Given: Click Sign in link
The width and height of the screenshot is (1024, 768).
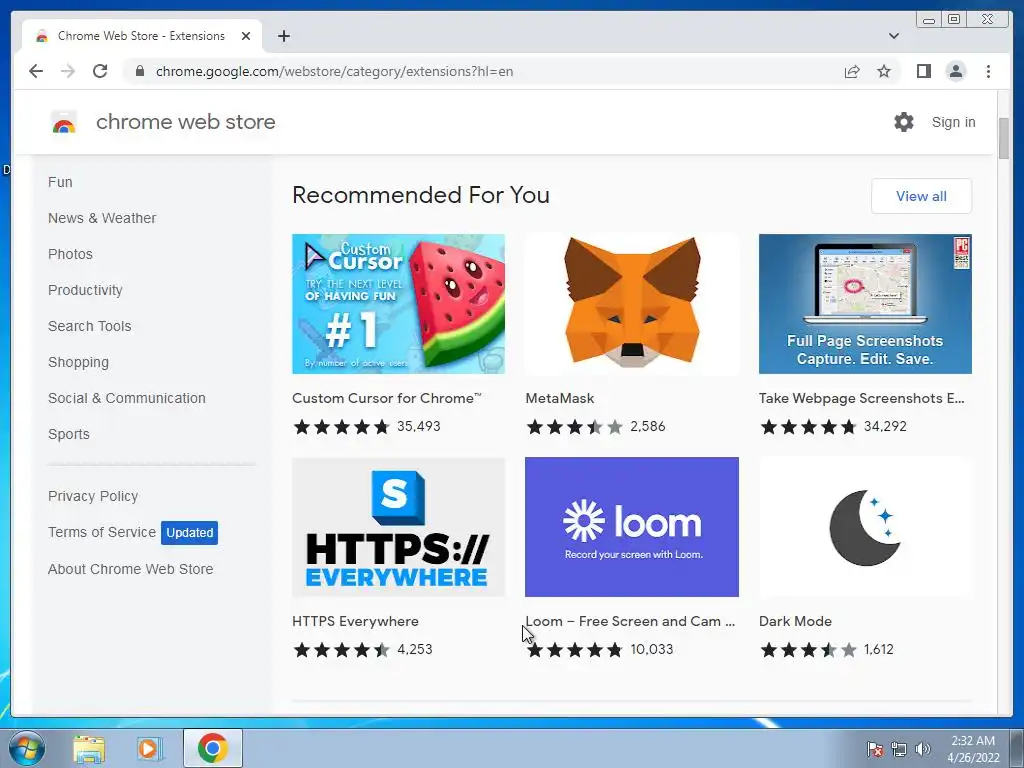Looking at the screenshot, I should [953, 122].
